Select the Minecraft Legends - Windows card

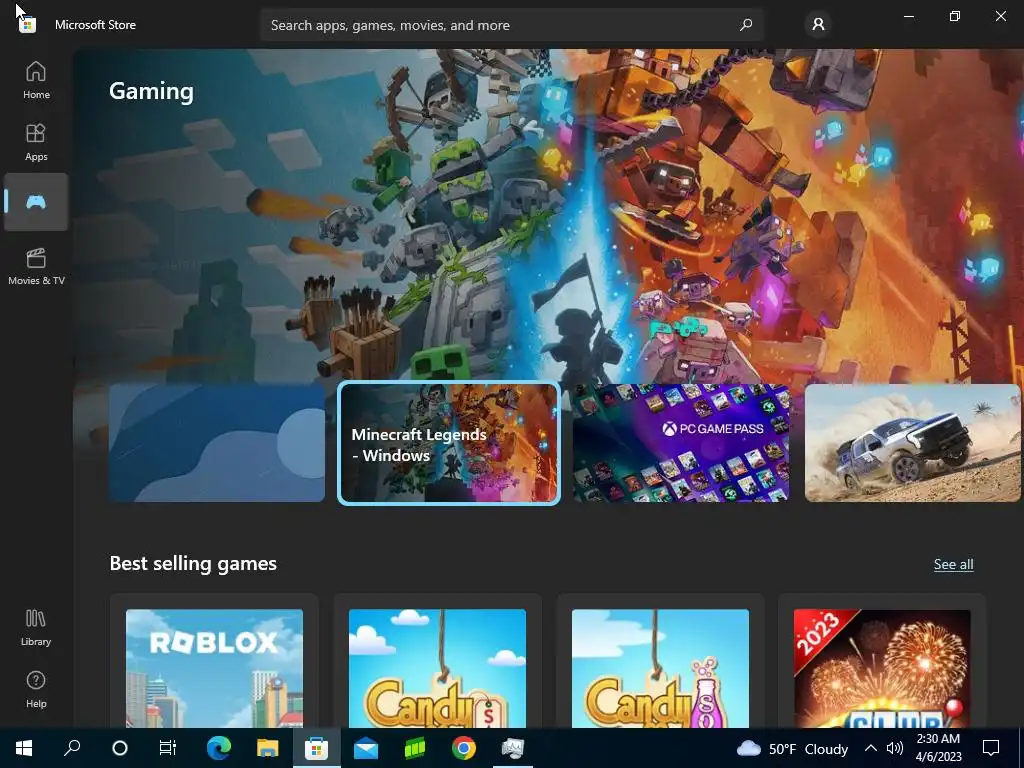(x=449, y=443)
